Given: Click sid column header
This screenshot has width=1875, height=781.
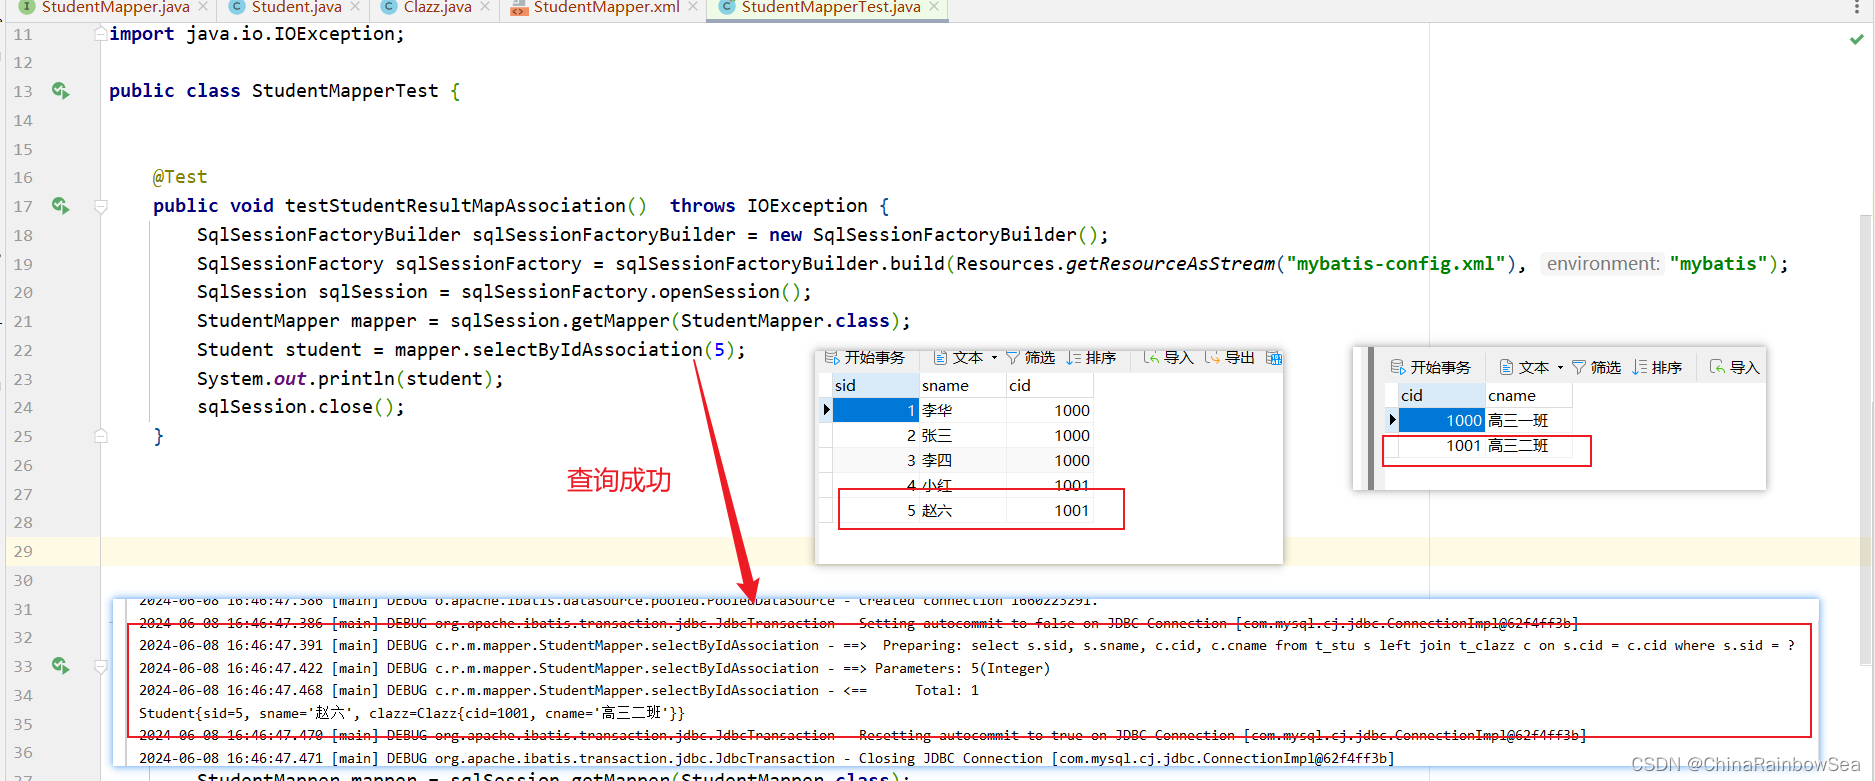Looking at the screenshot, I should point(875,385).
